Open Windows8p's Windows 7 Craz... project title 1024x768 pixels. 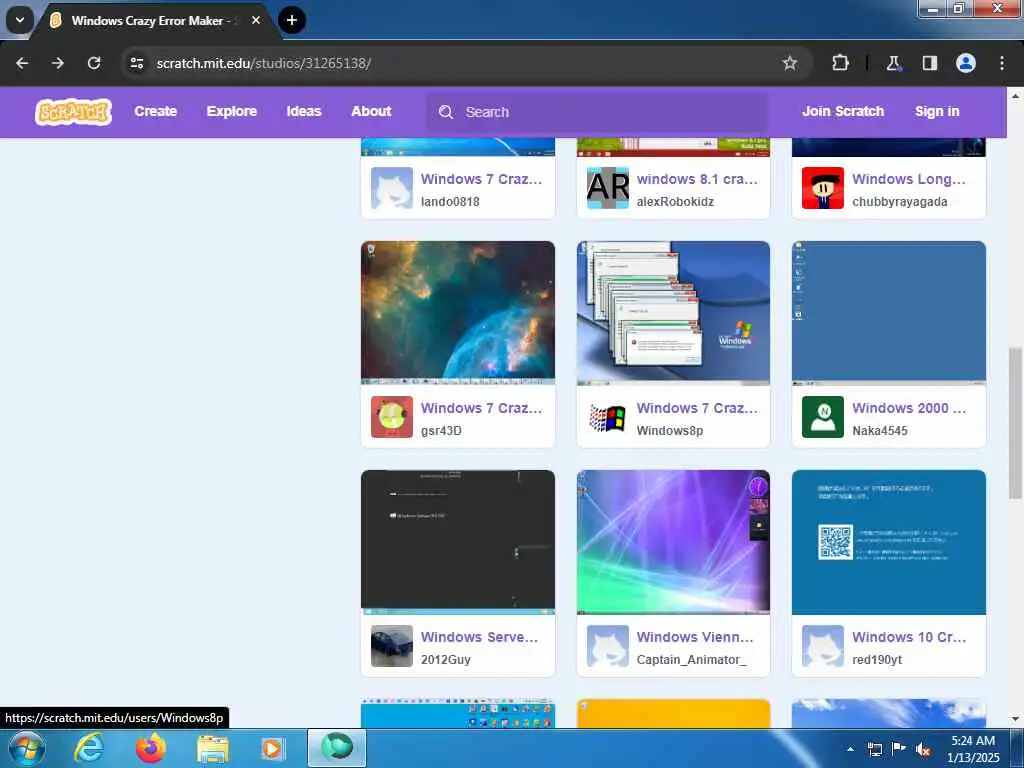(x=697, y=408)
